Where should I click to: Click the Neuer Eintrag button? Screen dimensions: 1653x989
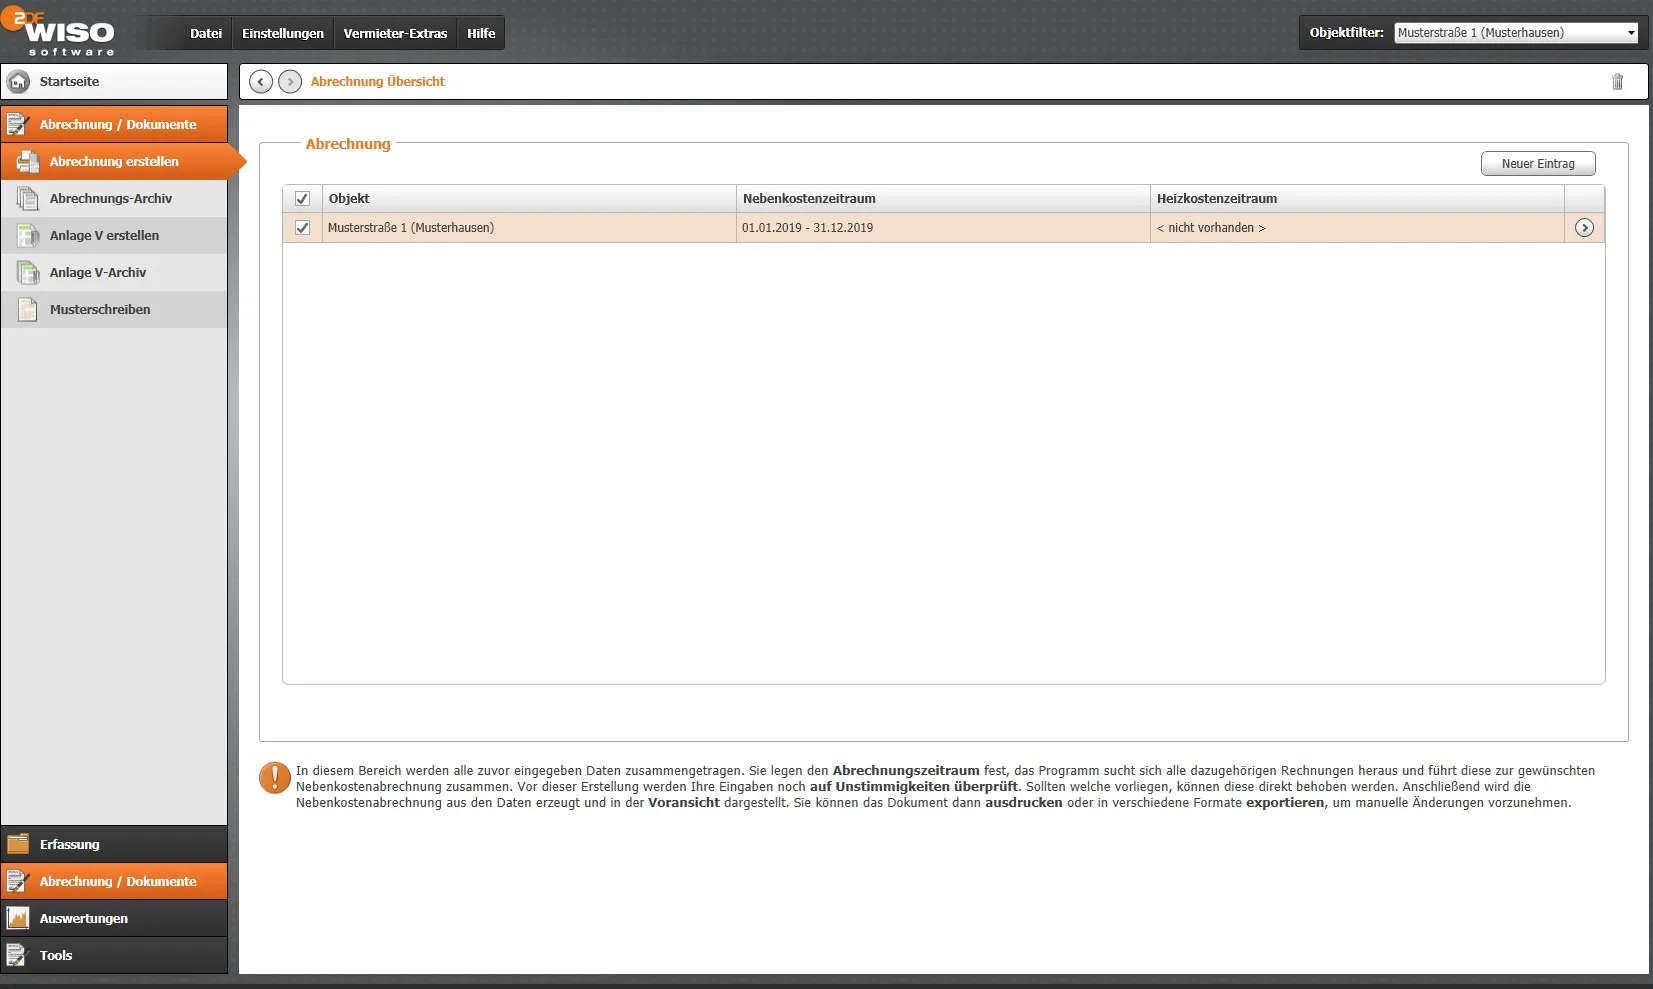(x=1537, y=164)
